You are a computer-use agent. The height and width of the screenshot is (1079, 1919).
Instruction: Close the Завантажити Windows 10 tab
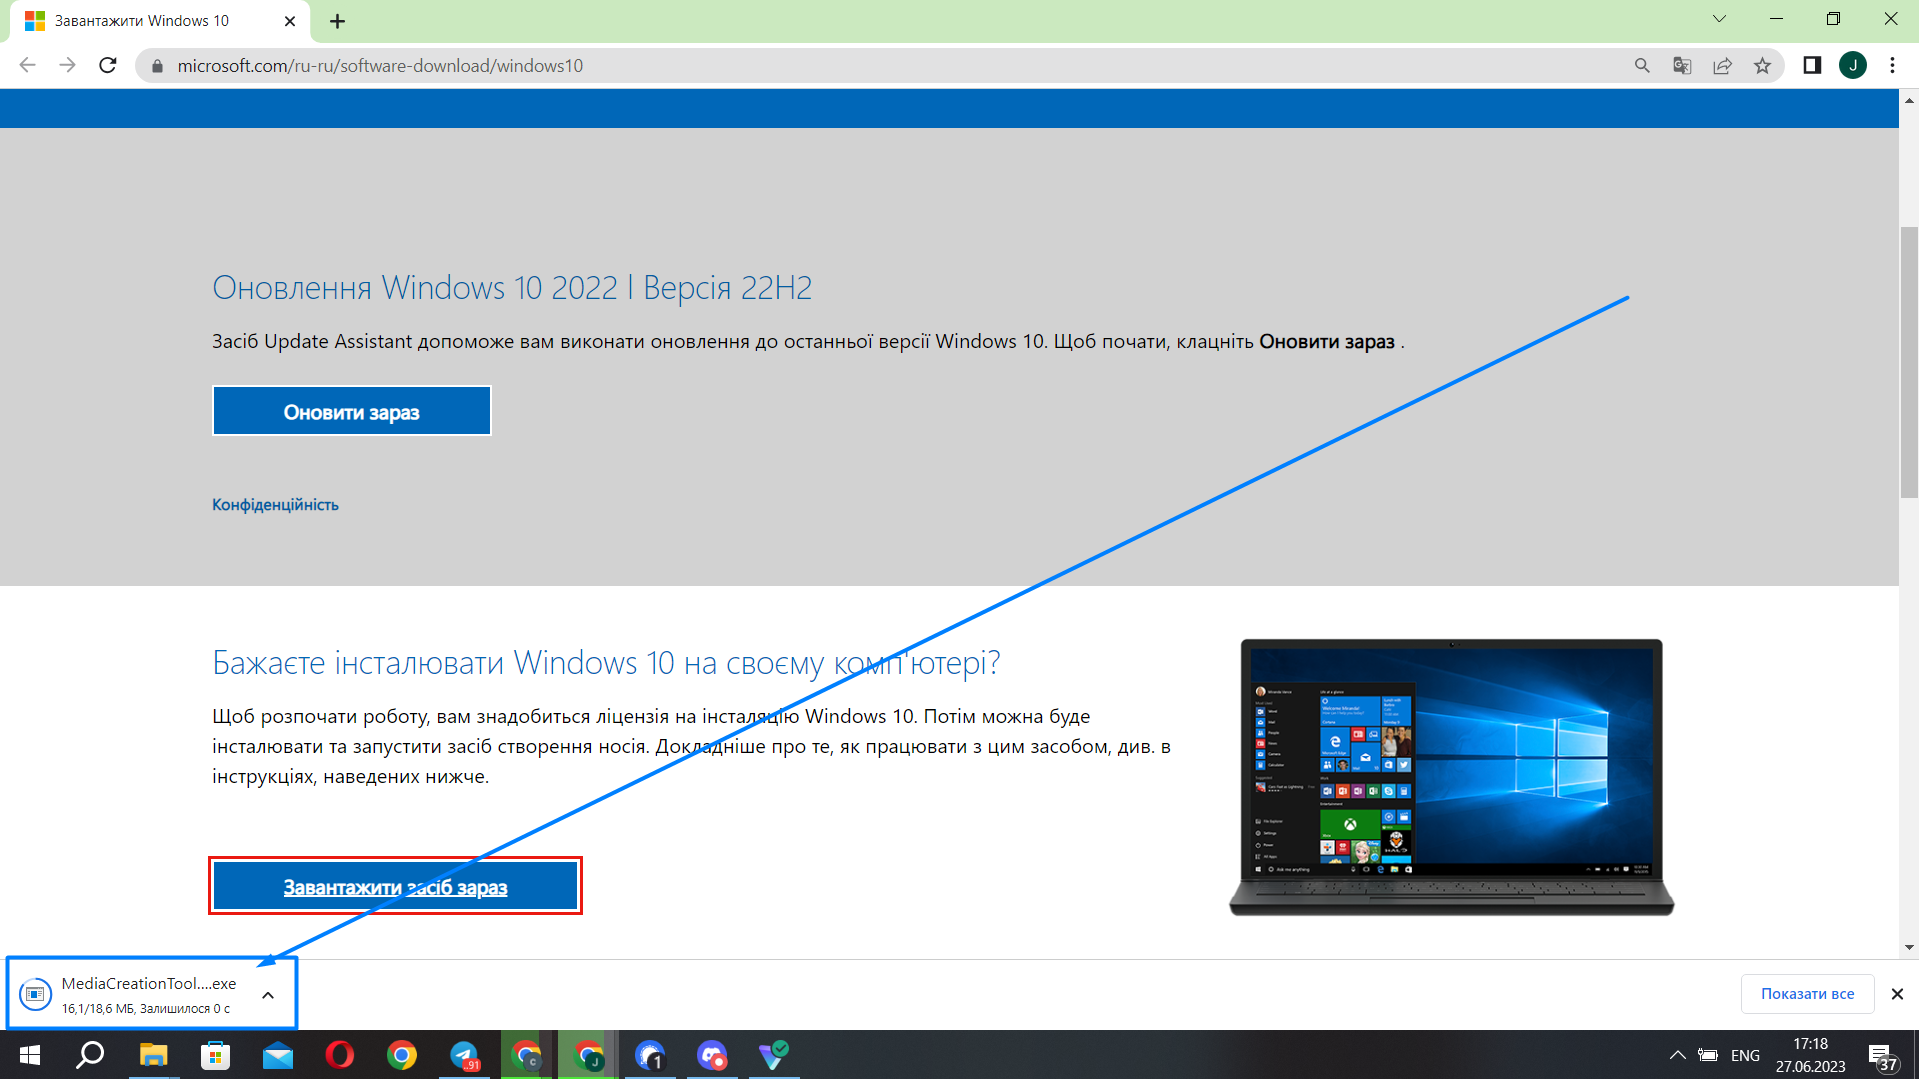click(x=290, y=21)
